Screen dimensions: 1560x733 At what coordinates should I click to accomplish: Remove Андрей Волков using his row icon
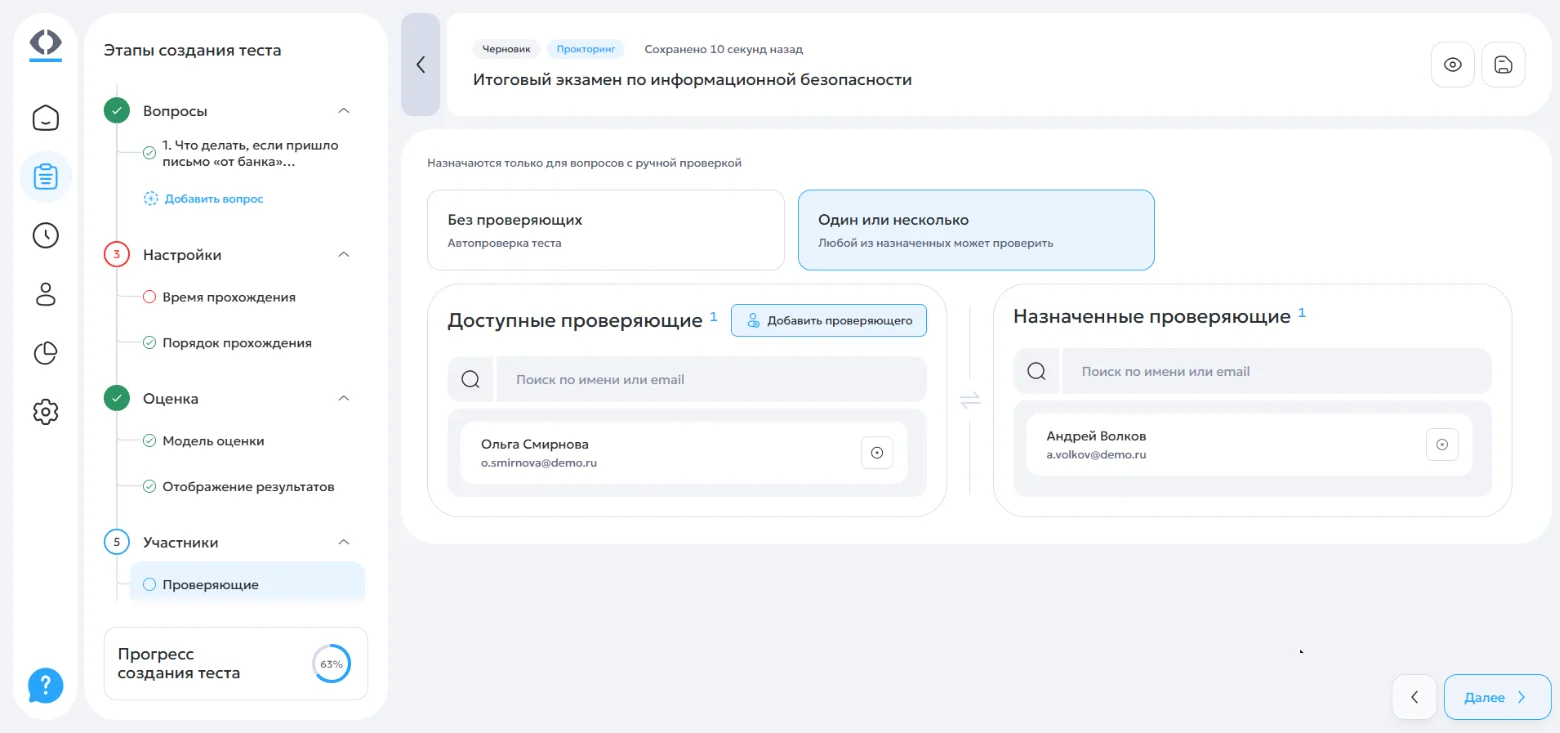click(x=1442, y=445)
